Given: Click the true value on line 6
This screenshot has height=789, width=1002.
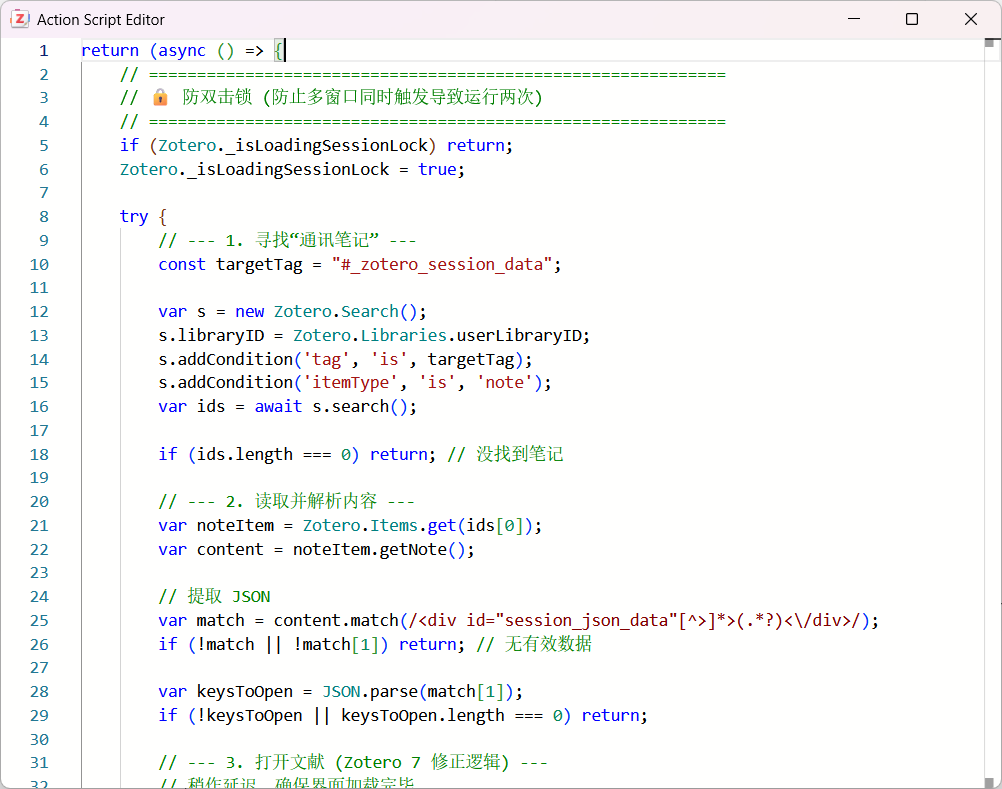Looking at the screenshot, I should pos(437,170).
